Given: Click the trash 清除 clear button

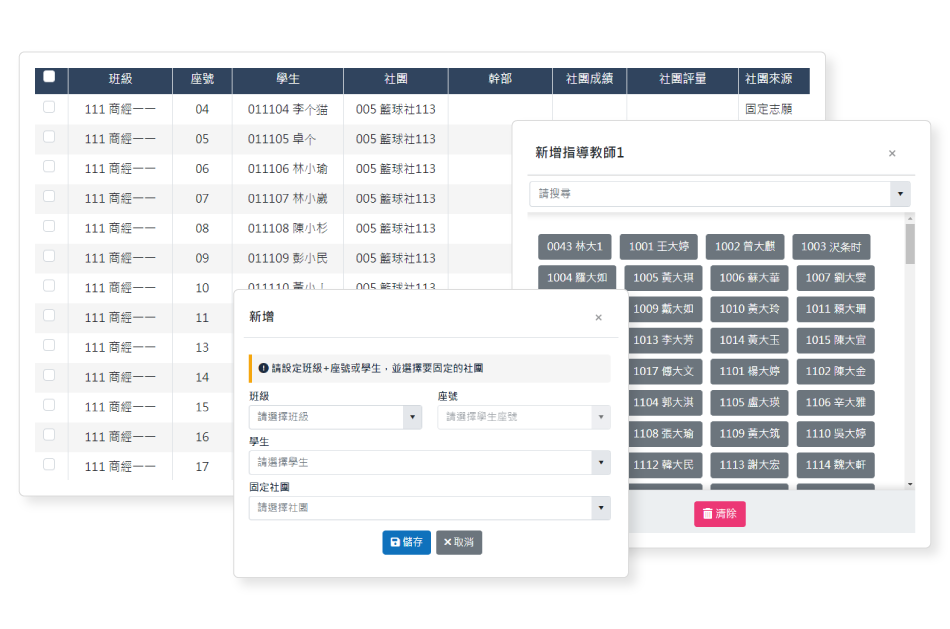Looking at the screenshot, I should pyautogui.click(x=719, y=514).
